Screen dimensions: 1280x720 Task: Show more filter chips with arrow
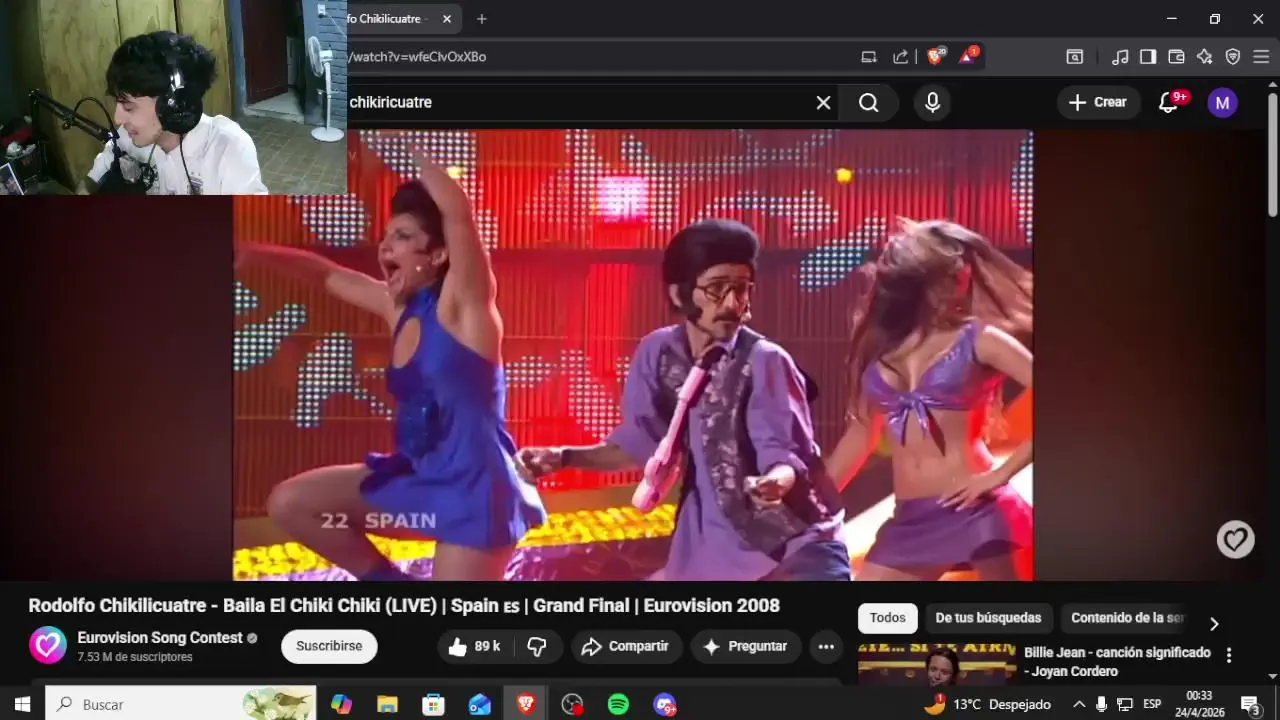click(x=1214, y=624)
